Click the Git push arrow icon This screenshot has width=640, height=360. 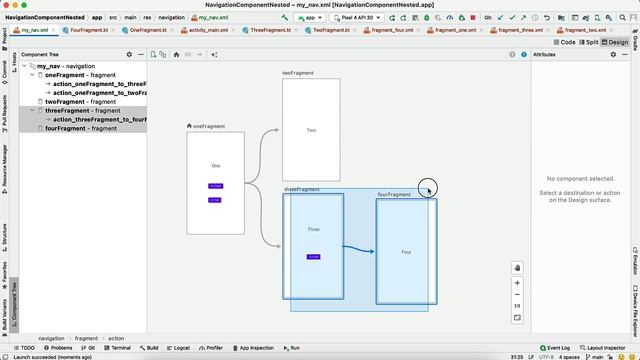click(523, 18)
